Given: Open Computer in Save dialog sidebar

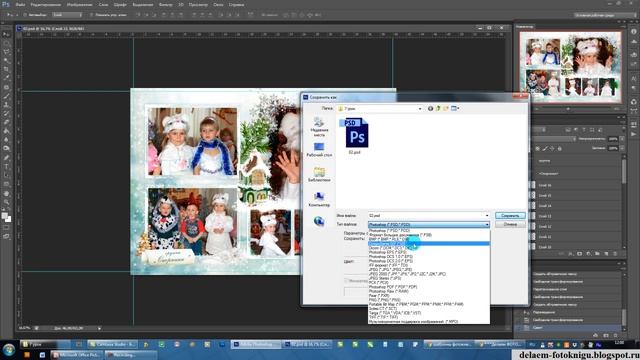Looking at the screenshot, I should point(319,200).
